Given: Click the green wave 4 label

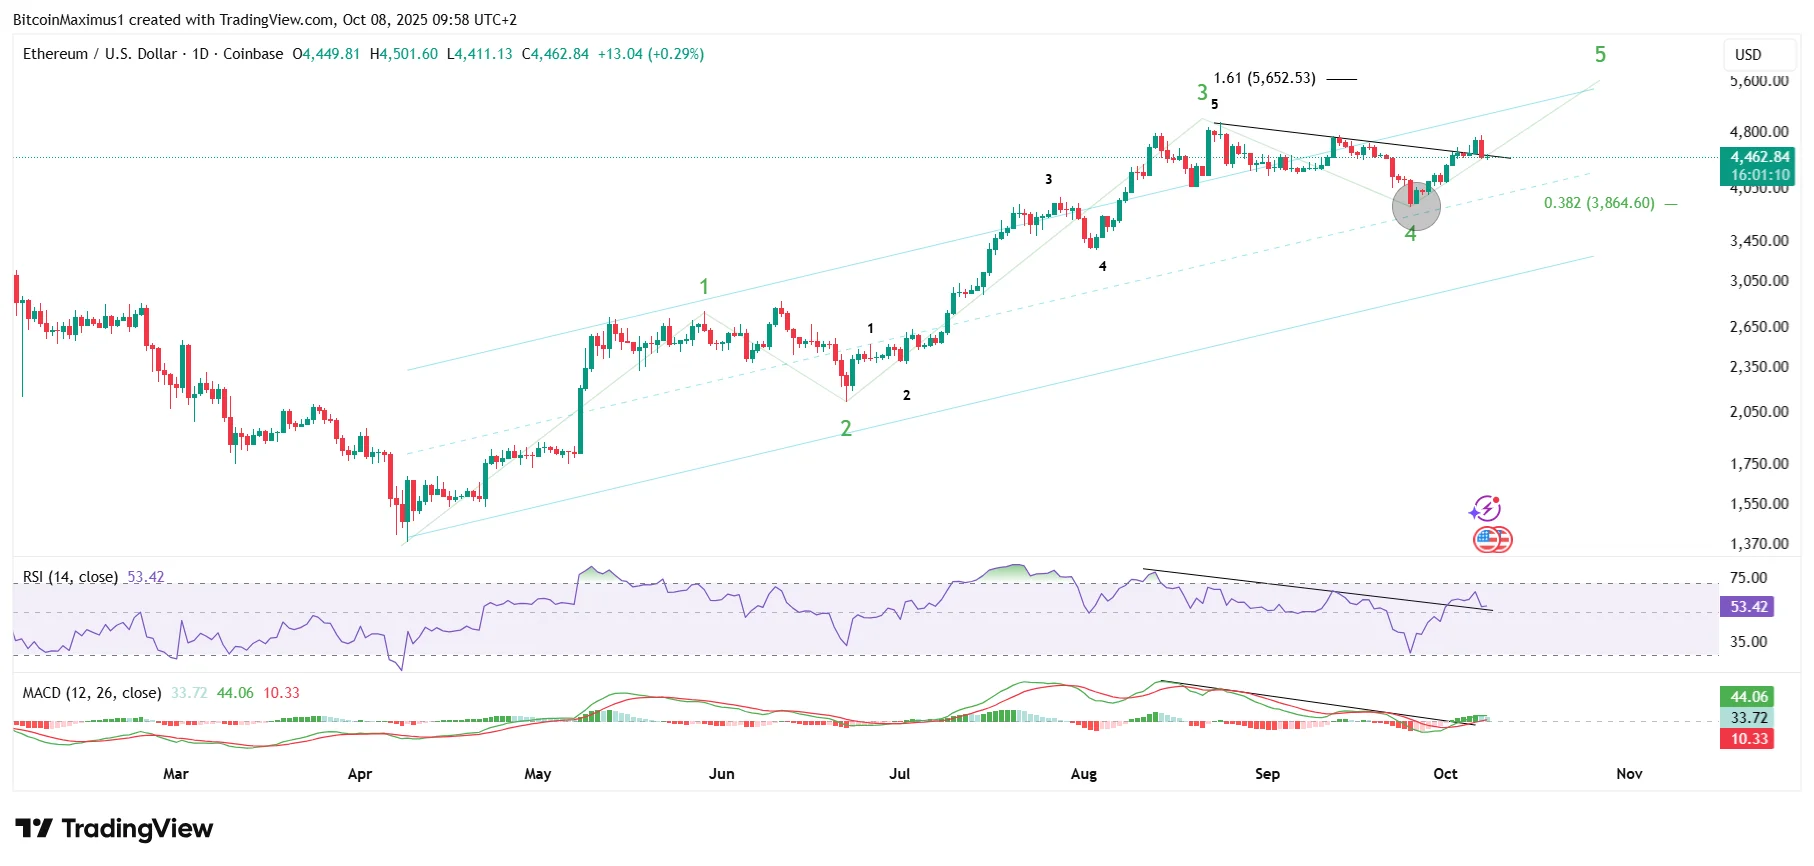Looking at the screenshot, I should (1410, 234).
